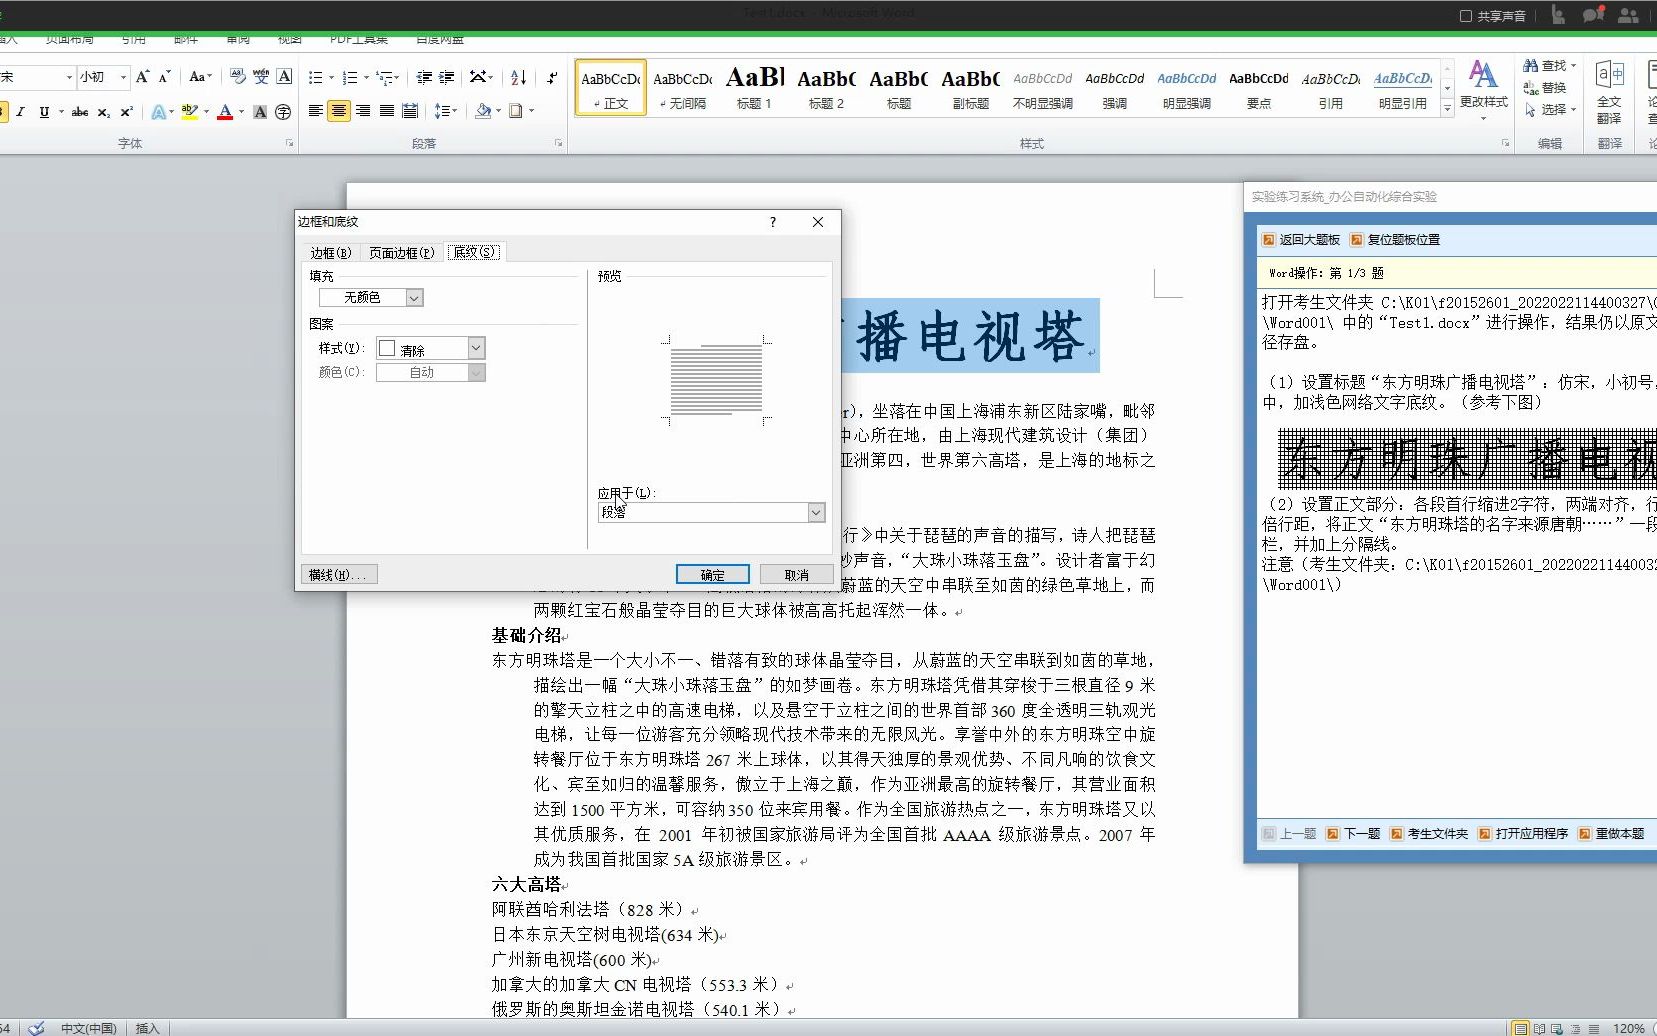Click the Help question mark in the dialog

(x=772, y=222)
